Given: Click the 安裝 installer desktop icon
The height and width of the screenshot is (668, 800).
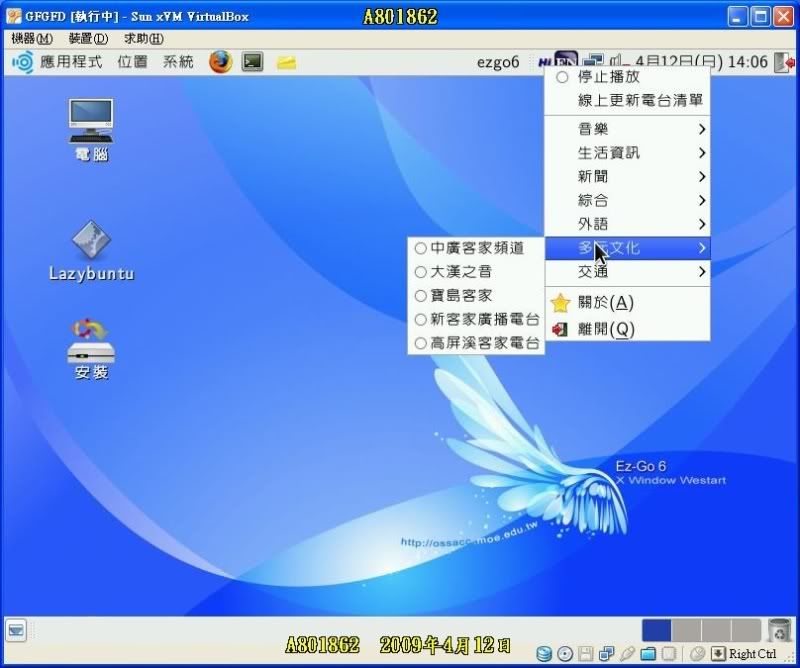Looking at the screenshot, I should 91,349.
